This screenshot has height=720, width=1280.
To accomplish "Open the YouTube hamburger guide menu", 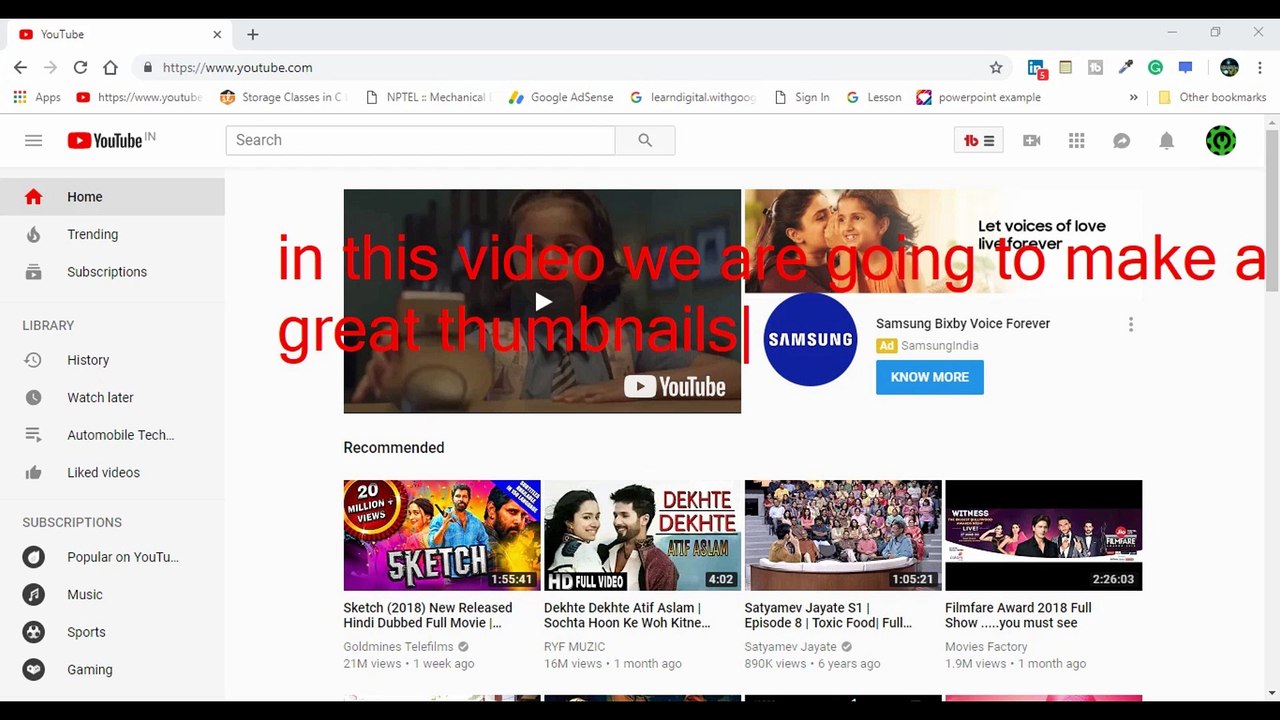I will tap(34, 141).
